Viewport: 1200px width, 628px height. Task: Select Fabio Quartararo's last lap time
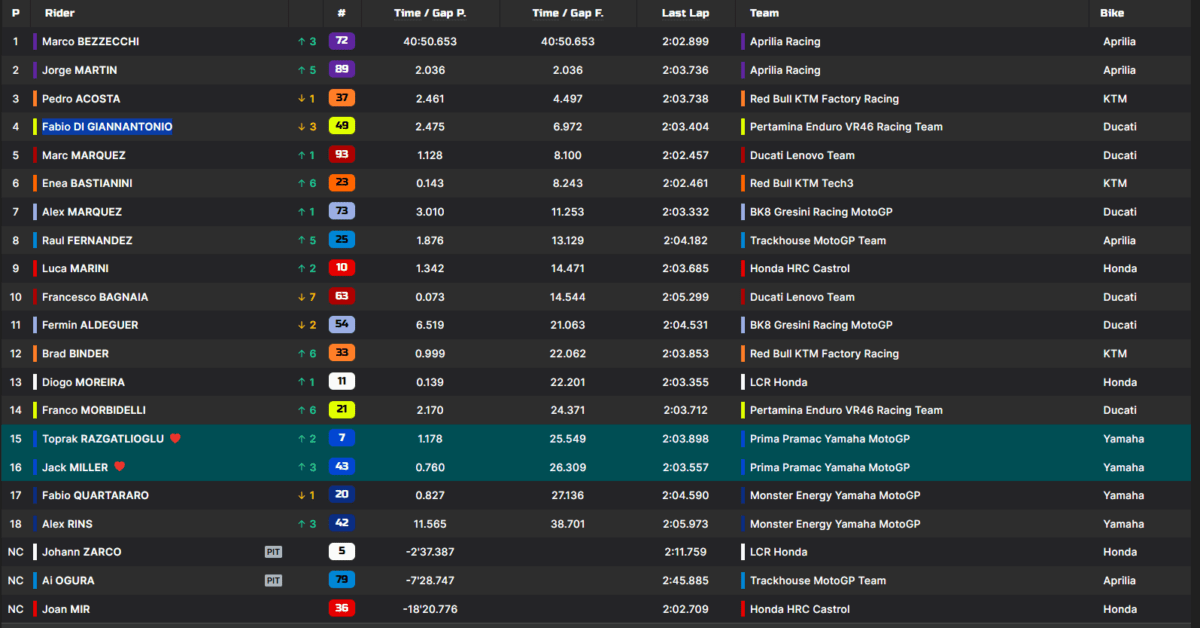click(x=685, y=496)
